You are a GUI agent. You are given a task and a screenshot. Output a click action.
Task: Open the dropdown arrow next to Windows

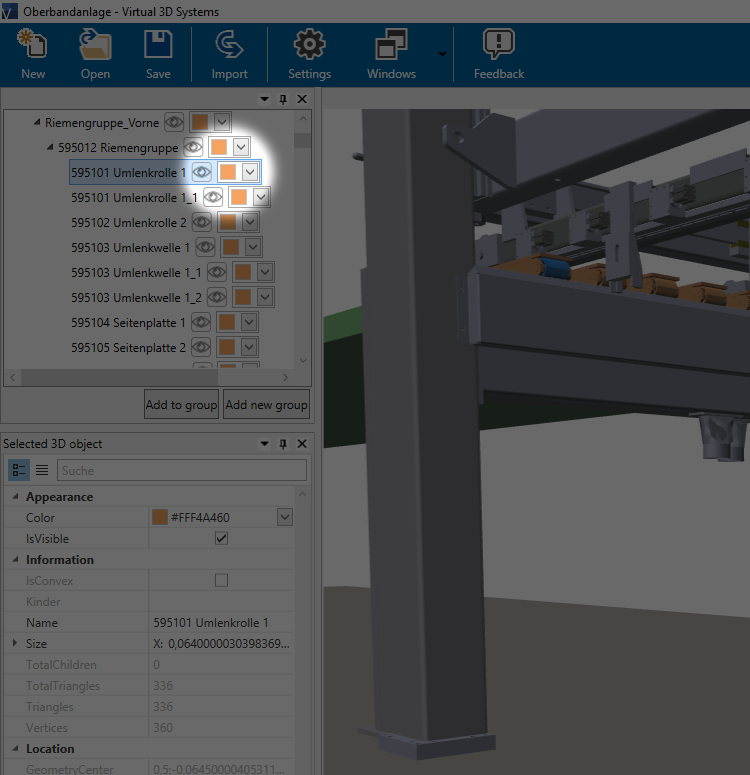click(442, 54)
